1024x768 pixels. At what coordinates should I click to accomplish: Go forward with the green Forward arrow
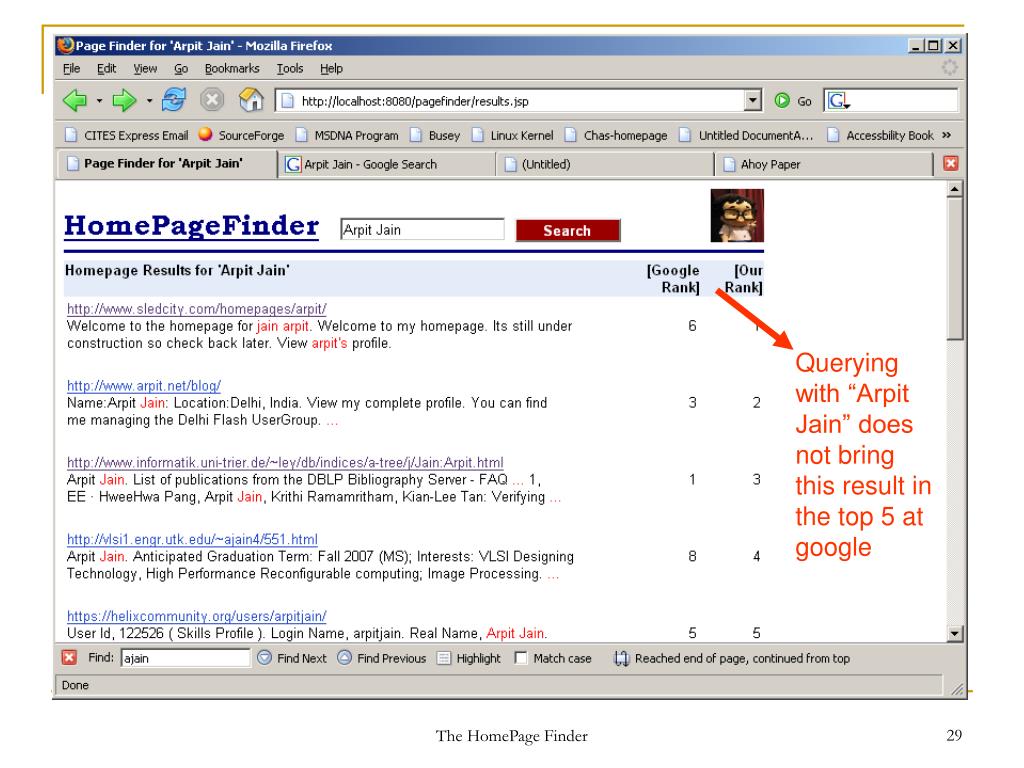click(x=124, y=101)
